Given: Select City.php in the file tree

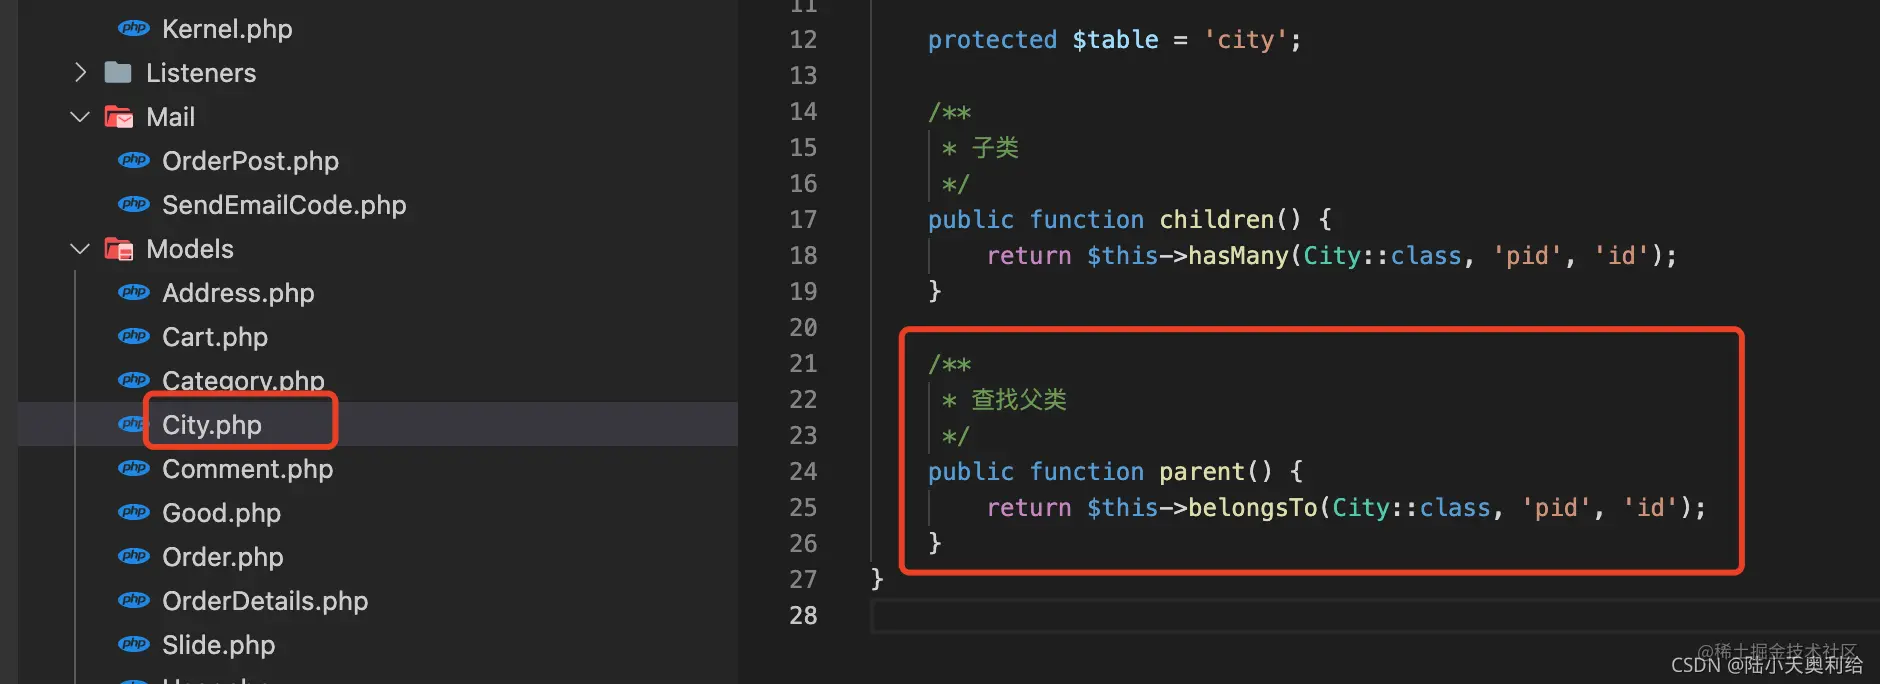Looking at the screenshot, I should point(212,425).
